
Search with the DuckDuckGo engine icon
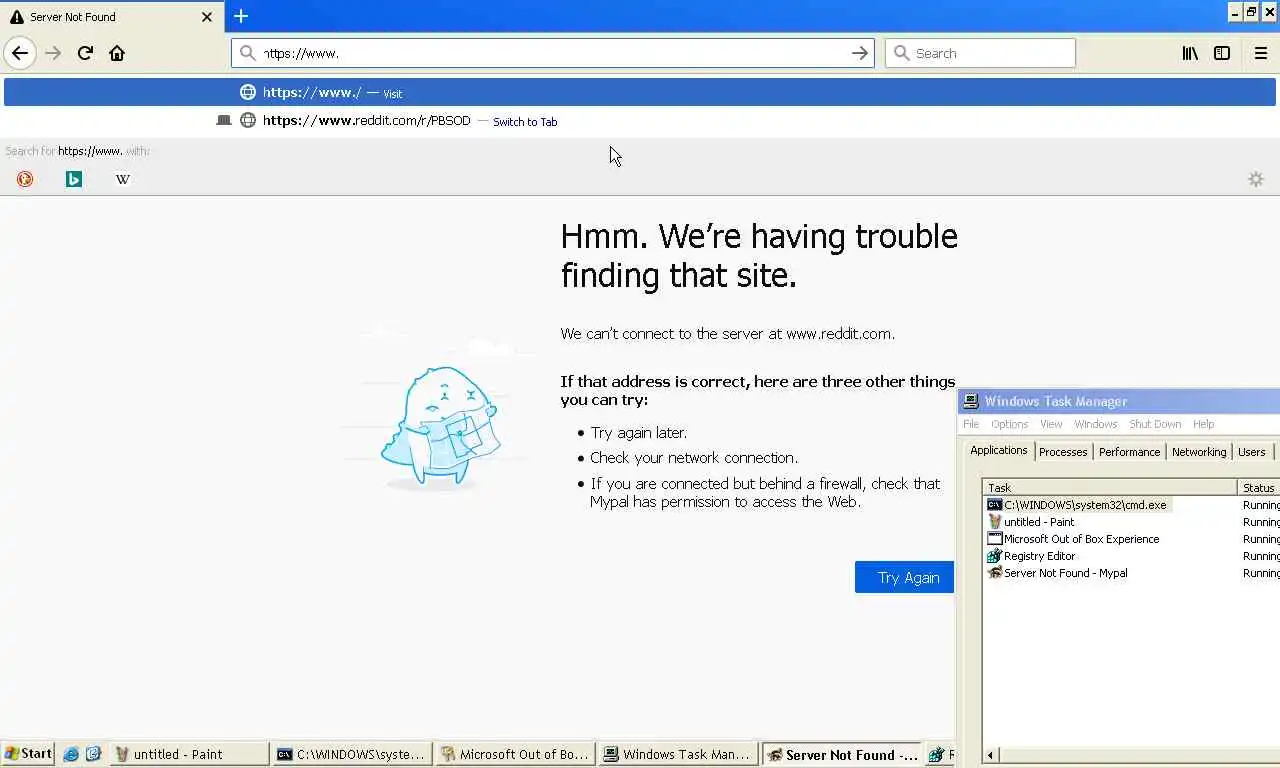click(25, 179)
